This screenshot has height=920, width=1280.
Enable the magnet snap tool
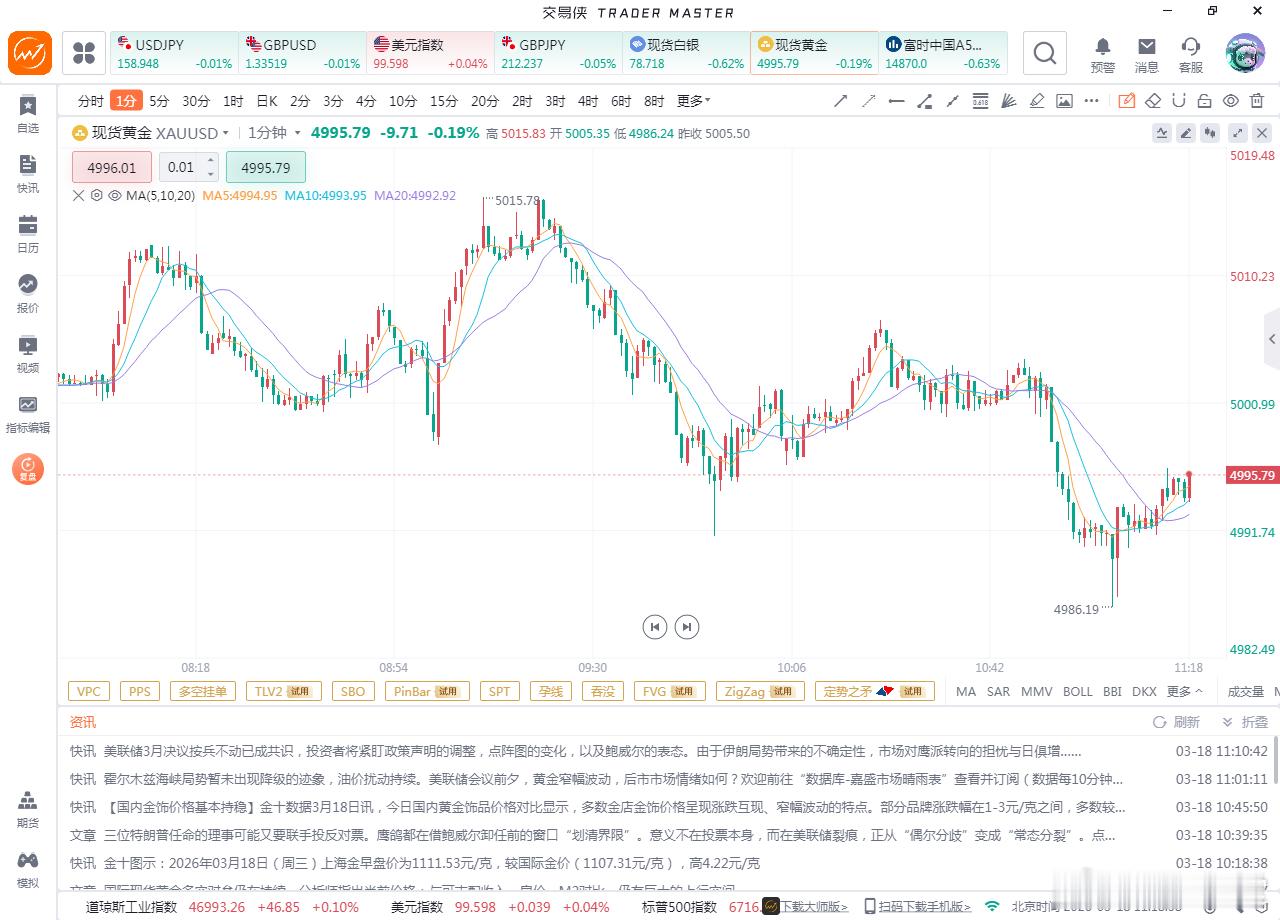click(1180, 101)
